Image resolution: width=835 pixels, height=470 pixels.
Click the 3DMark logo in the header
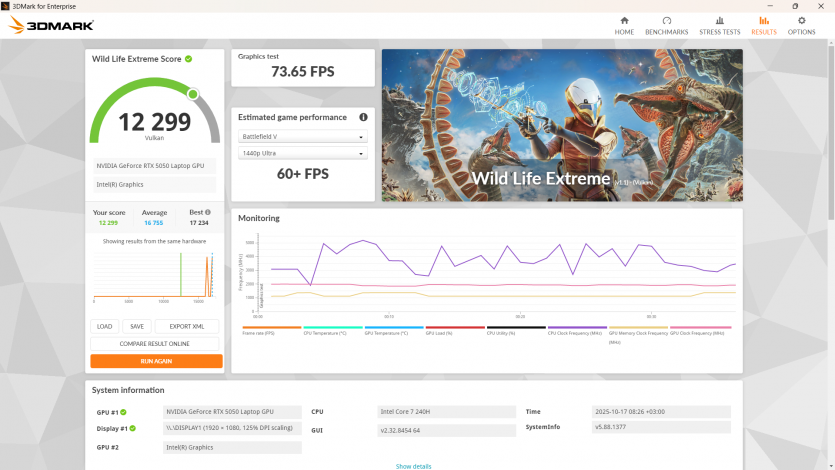pyautogui.click(x=51, y=25)
